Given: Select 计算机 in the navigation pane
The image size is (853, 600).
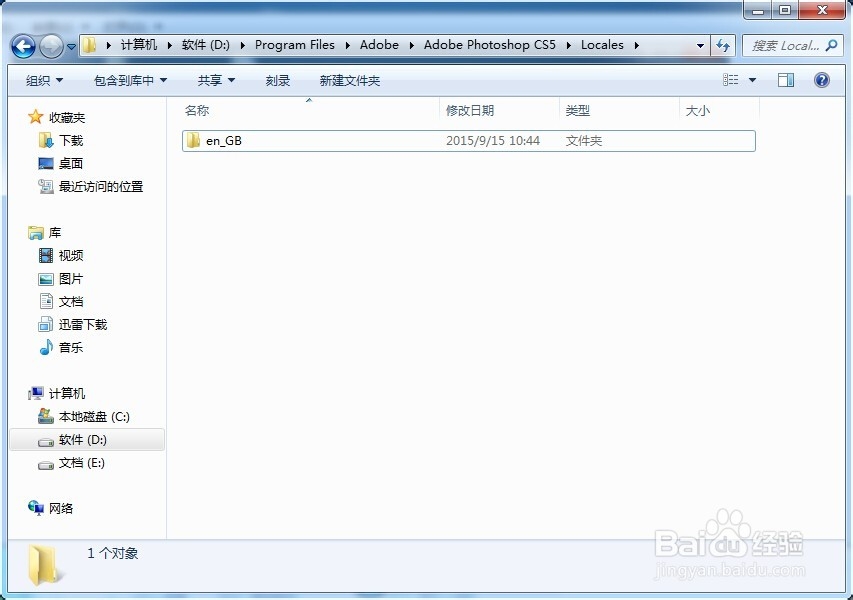Looking at the screenshot, I should click(67, 393).
